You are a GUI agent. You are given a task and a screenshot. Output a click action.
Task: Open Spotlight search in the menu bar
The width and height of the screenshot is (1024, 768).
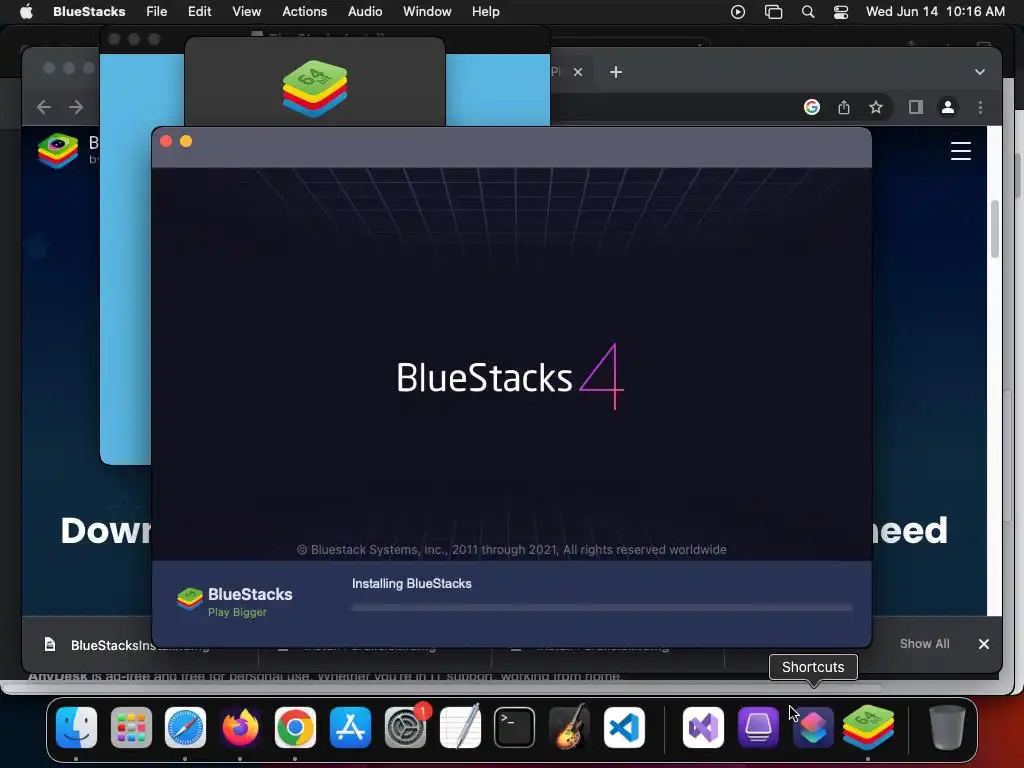(808, 12)
